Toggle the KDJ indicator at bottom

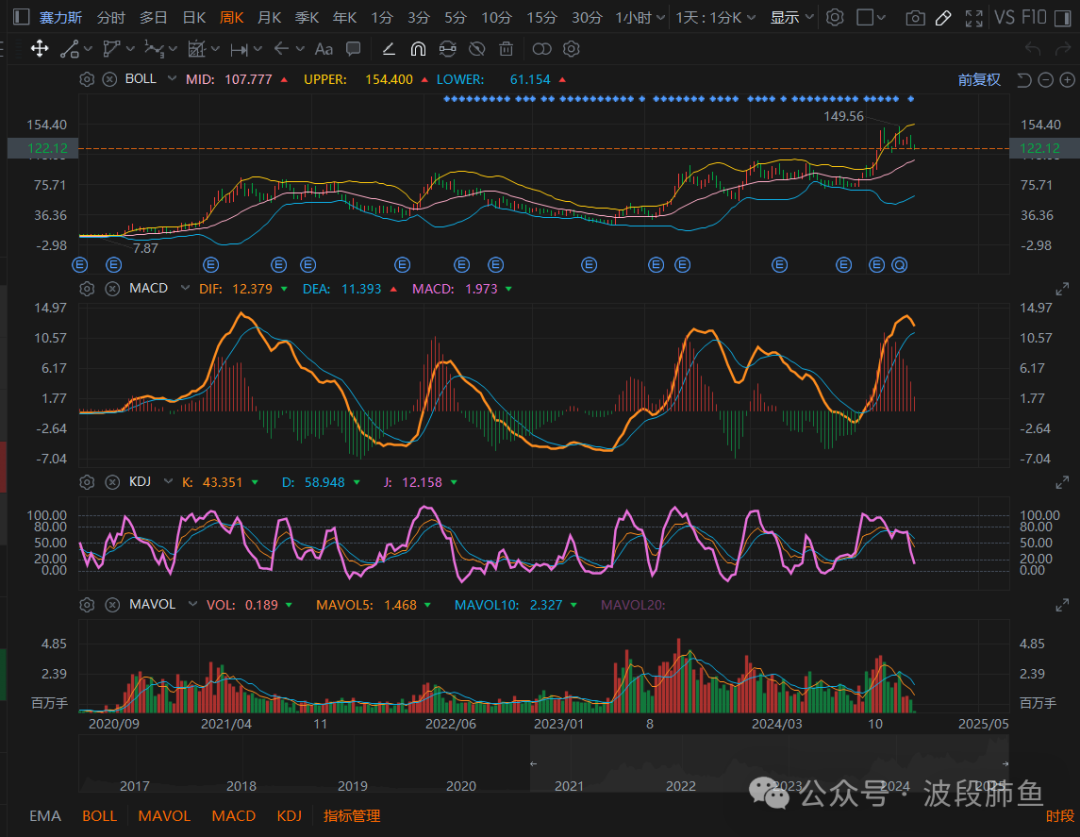(289, 816)
